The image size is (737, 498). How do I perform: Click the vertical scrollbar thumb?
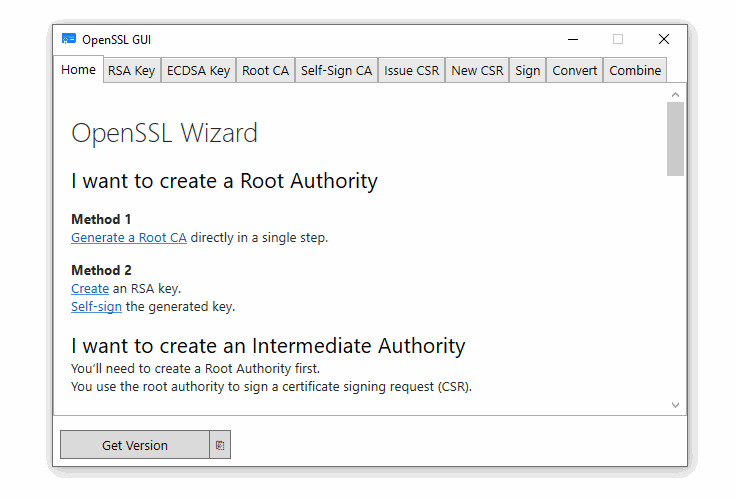click(x=675, y=139)
